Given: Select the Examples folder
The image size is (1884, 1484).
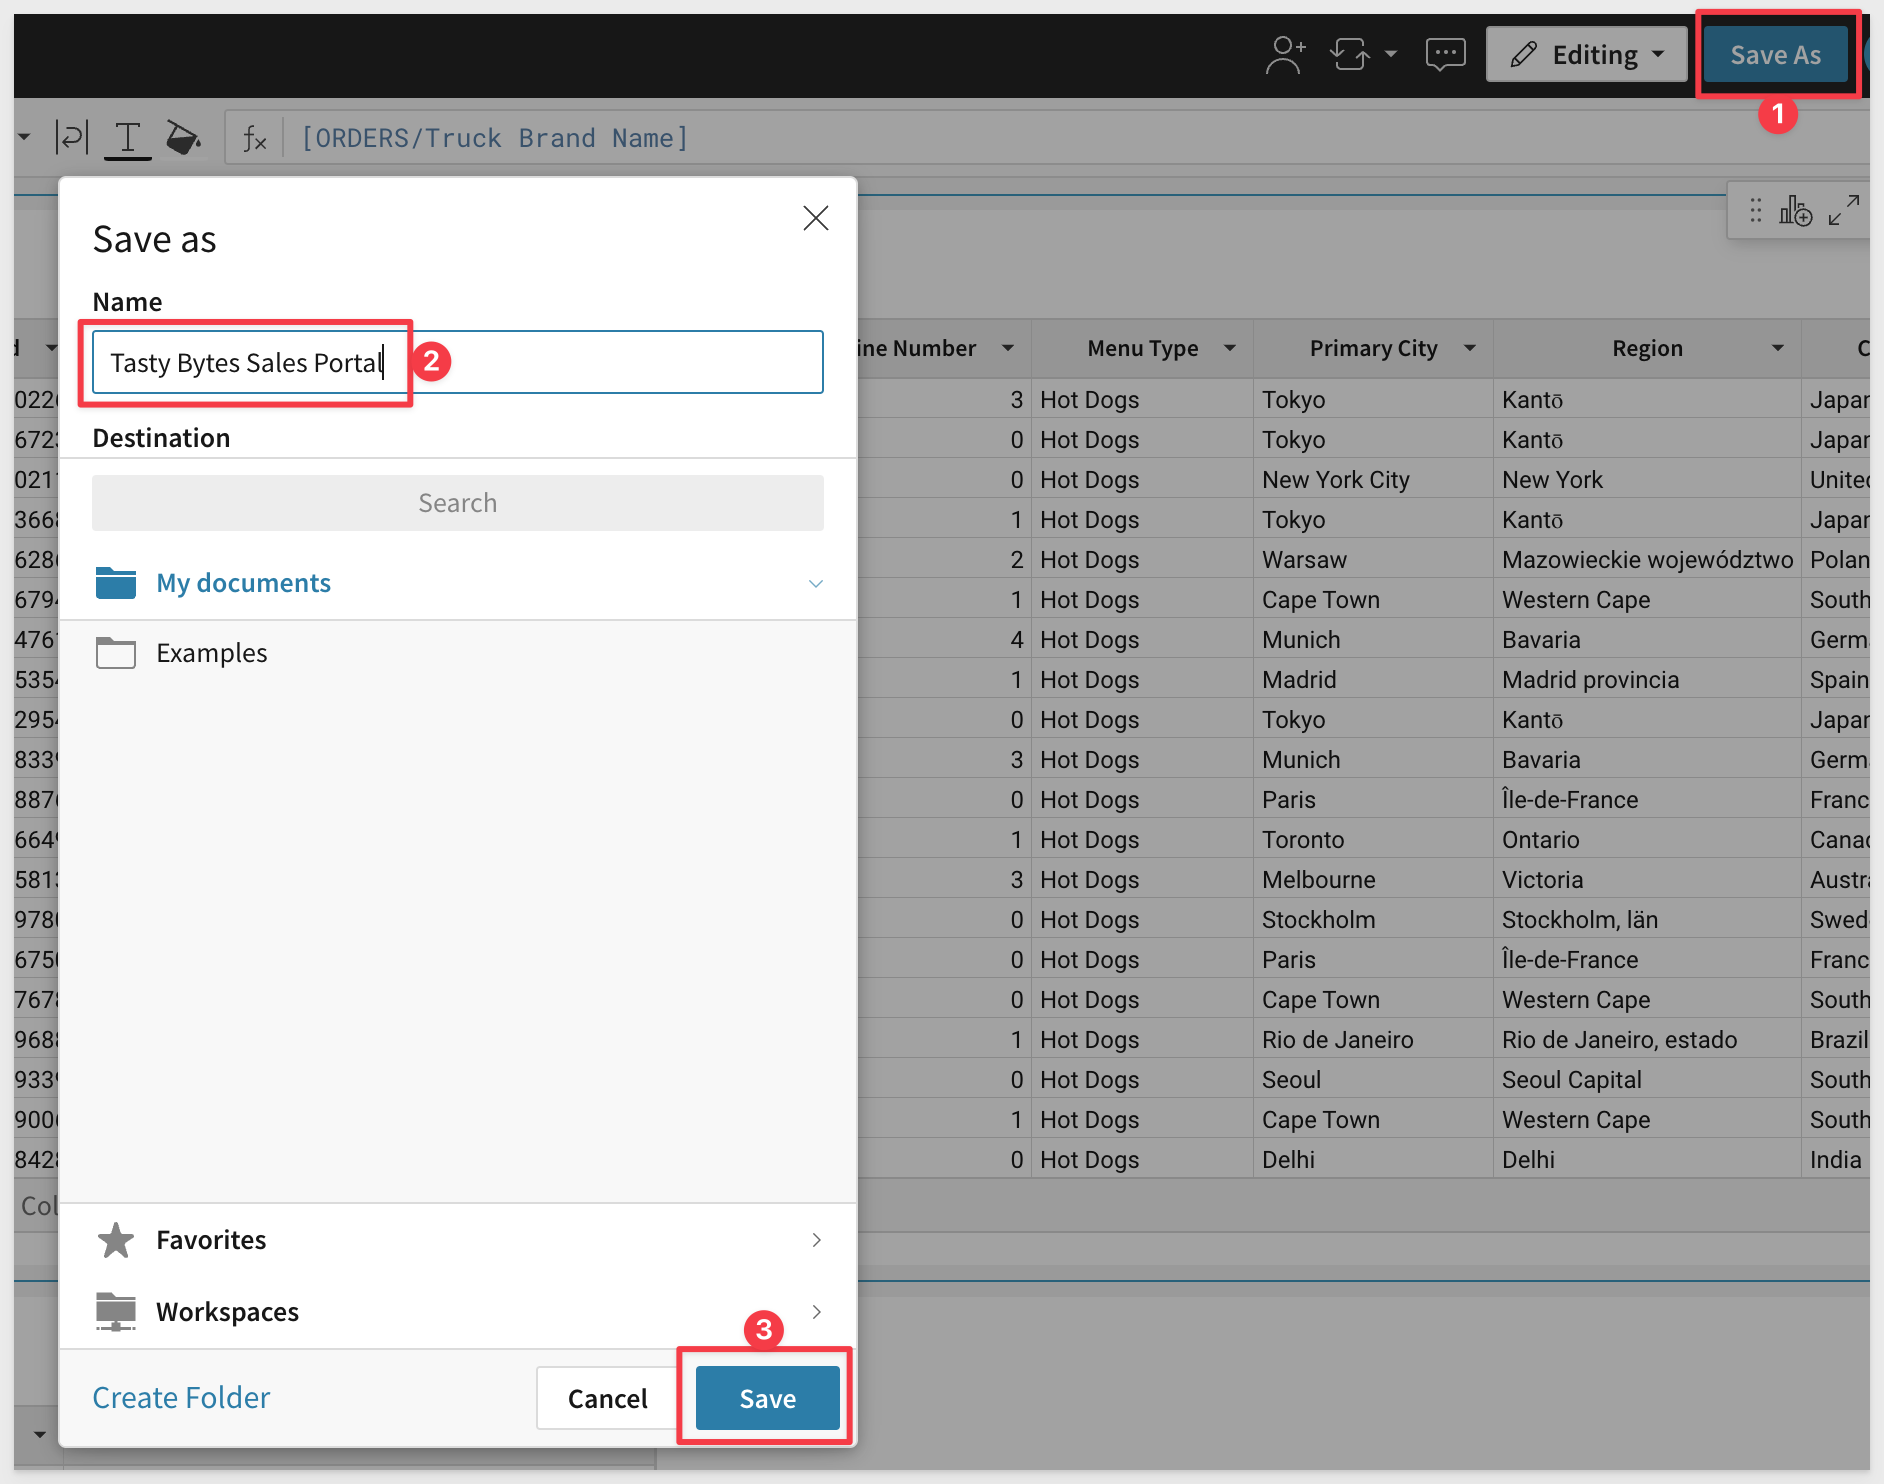Looking at the screenshot, I should coord(211,653).
